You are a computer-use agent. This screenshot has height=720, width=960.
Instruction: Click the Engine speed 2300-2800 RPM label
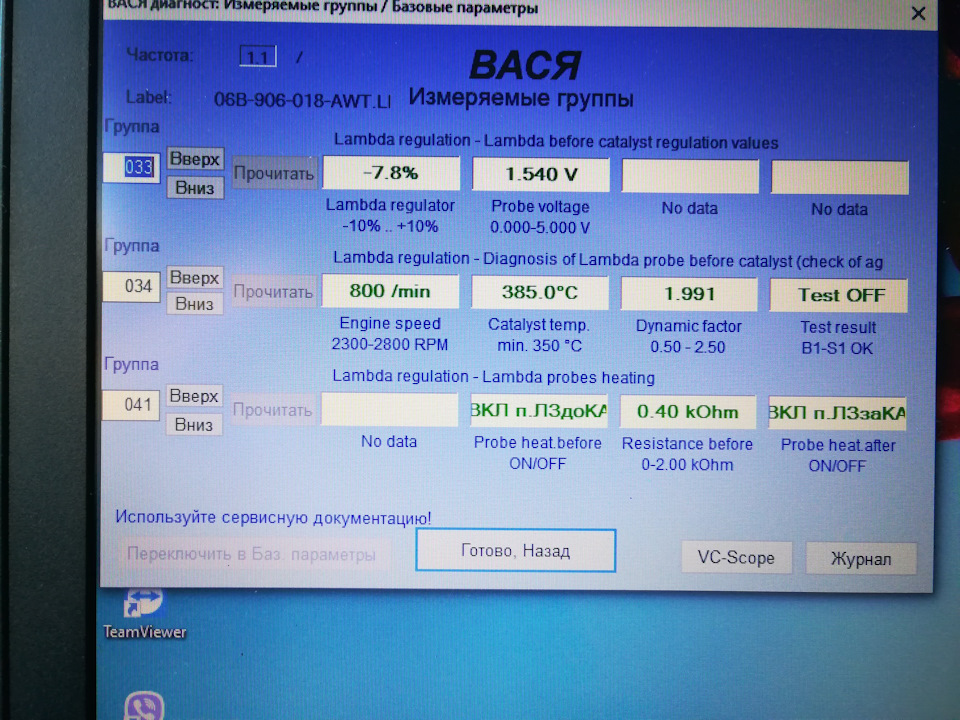pos(390,334)
